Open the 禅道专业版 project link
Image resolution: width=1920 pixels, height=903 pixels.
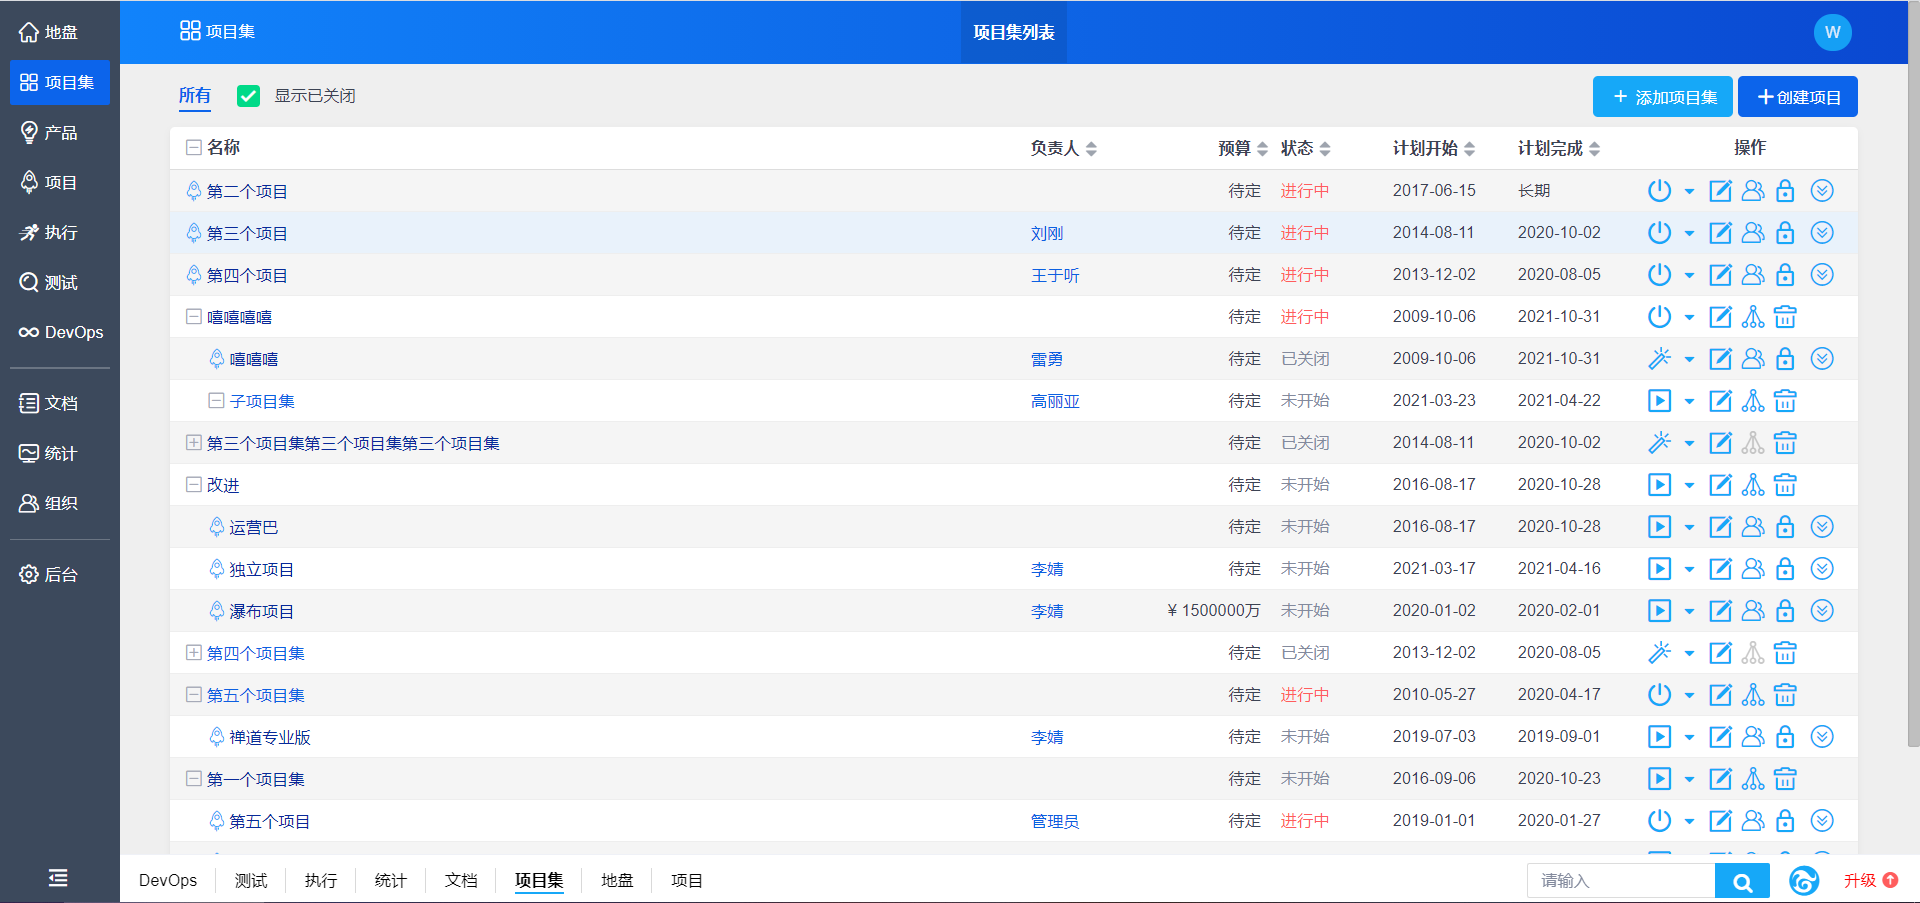270,737
